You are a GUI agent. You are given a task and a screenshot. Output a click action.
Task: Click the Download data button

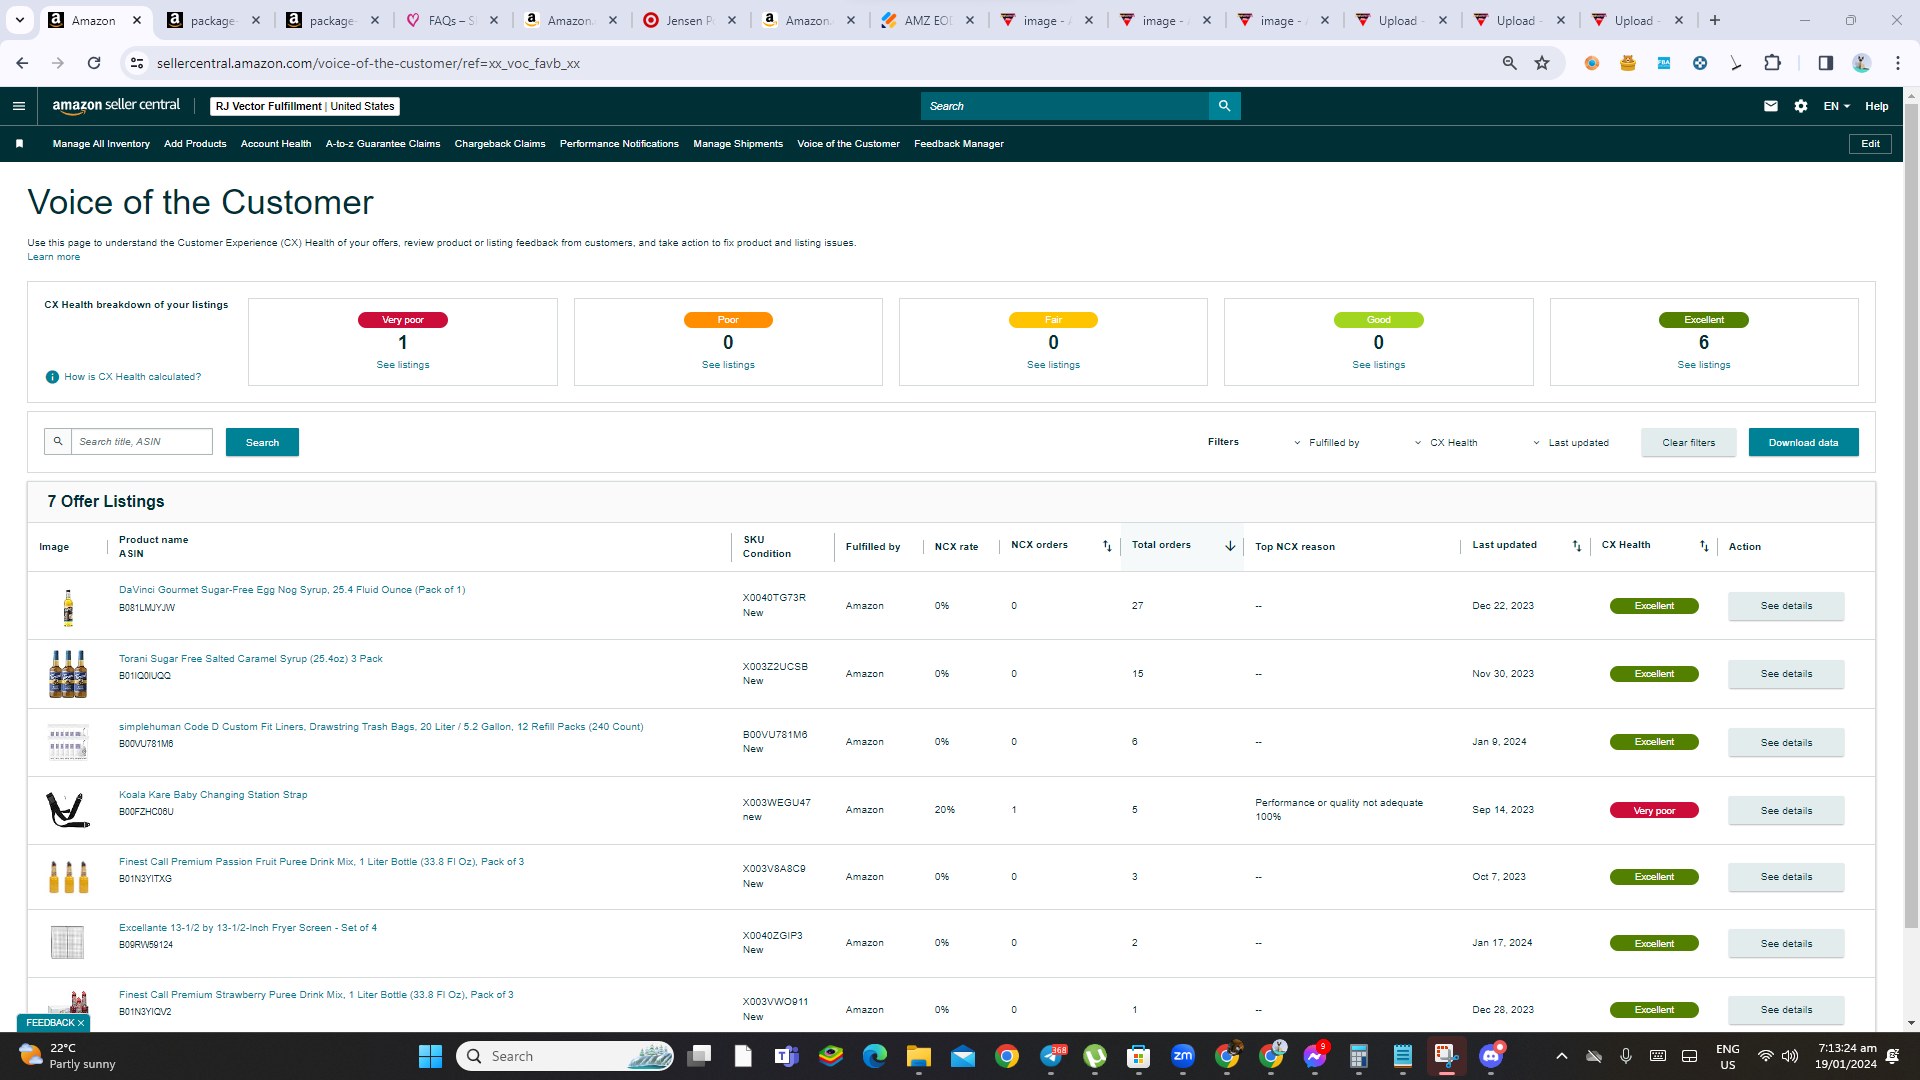(x=1803, y=442)
